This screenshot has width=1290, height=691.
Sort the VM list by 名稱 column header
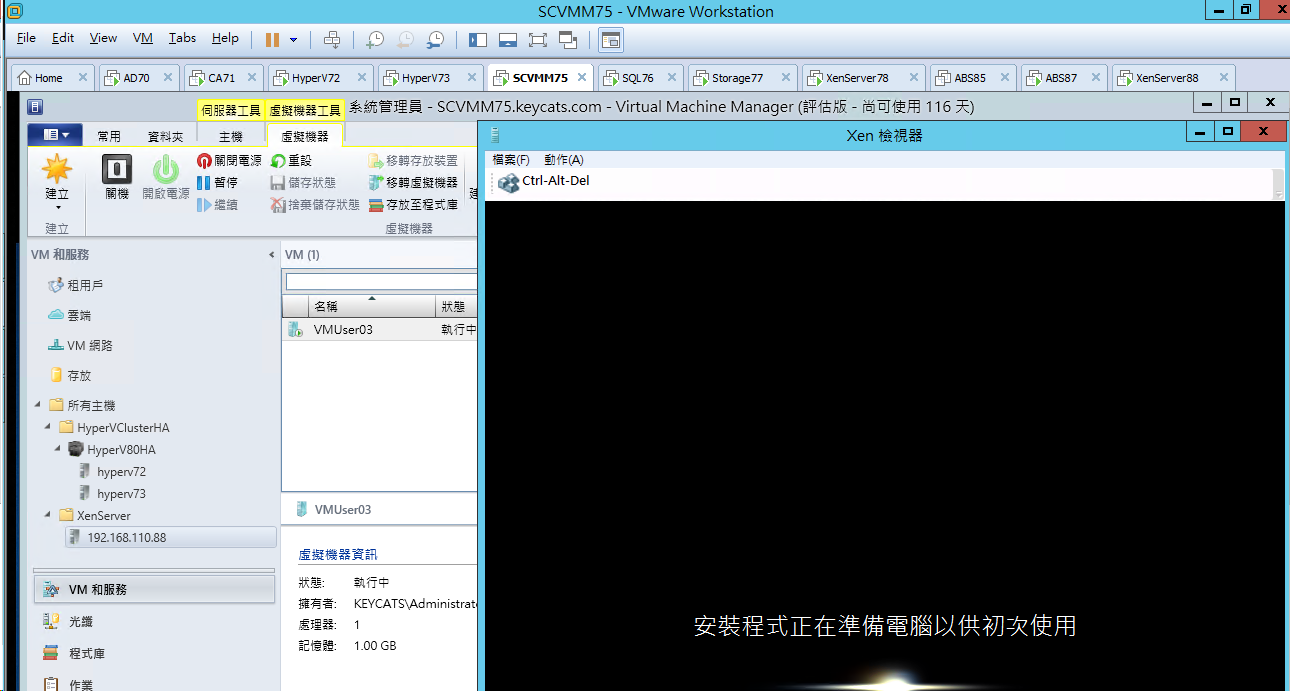(x=371, y=306)
